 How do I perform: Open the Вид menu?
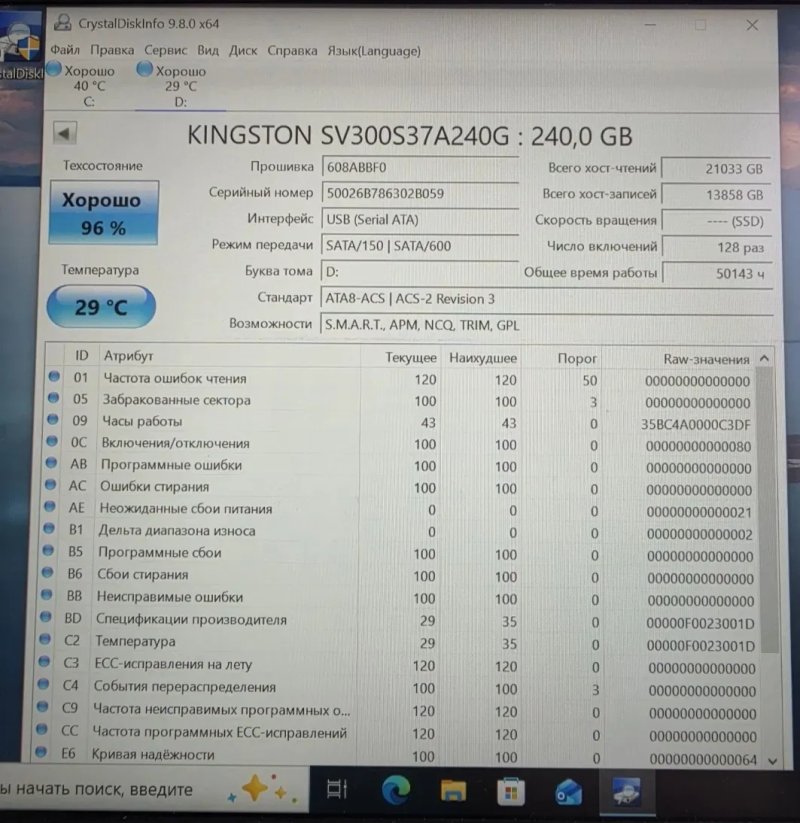[208, 50]
